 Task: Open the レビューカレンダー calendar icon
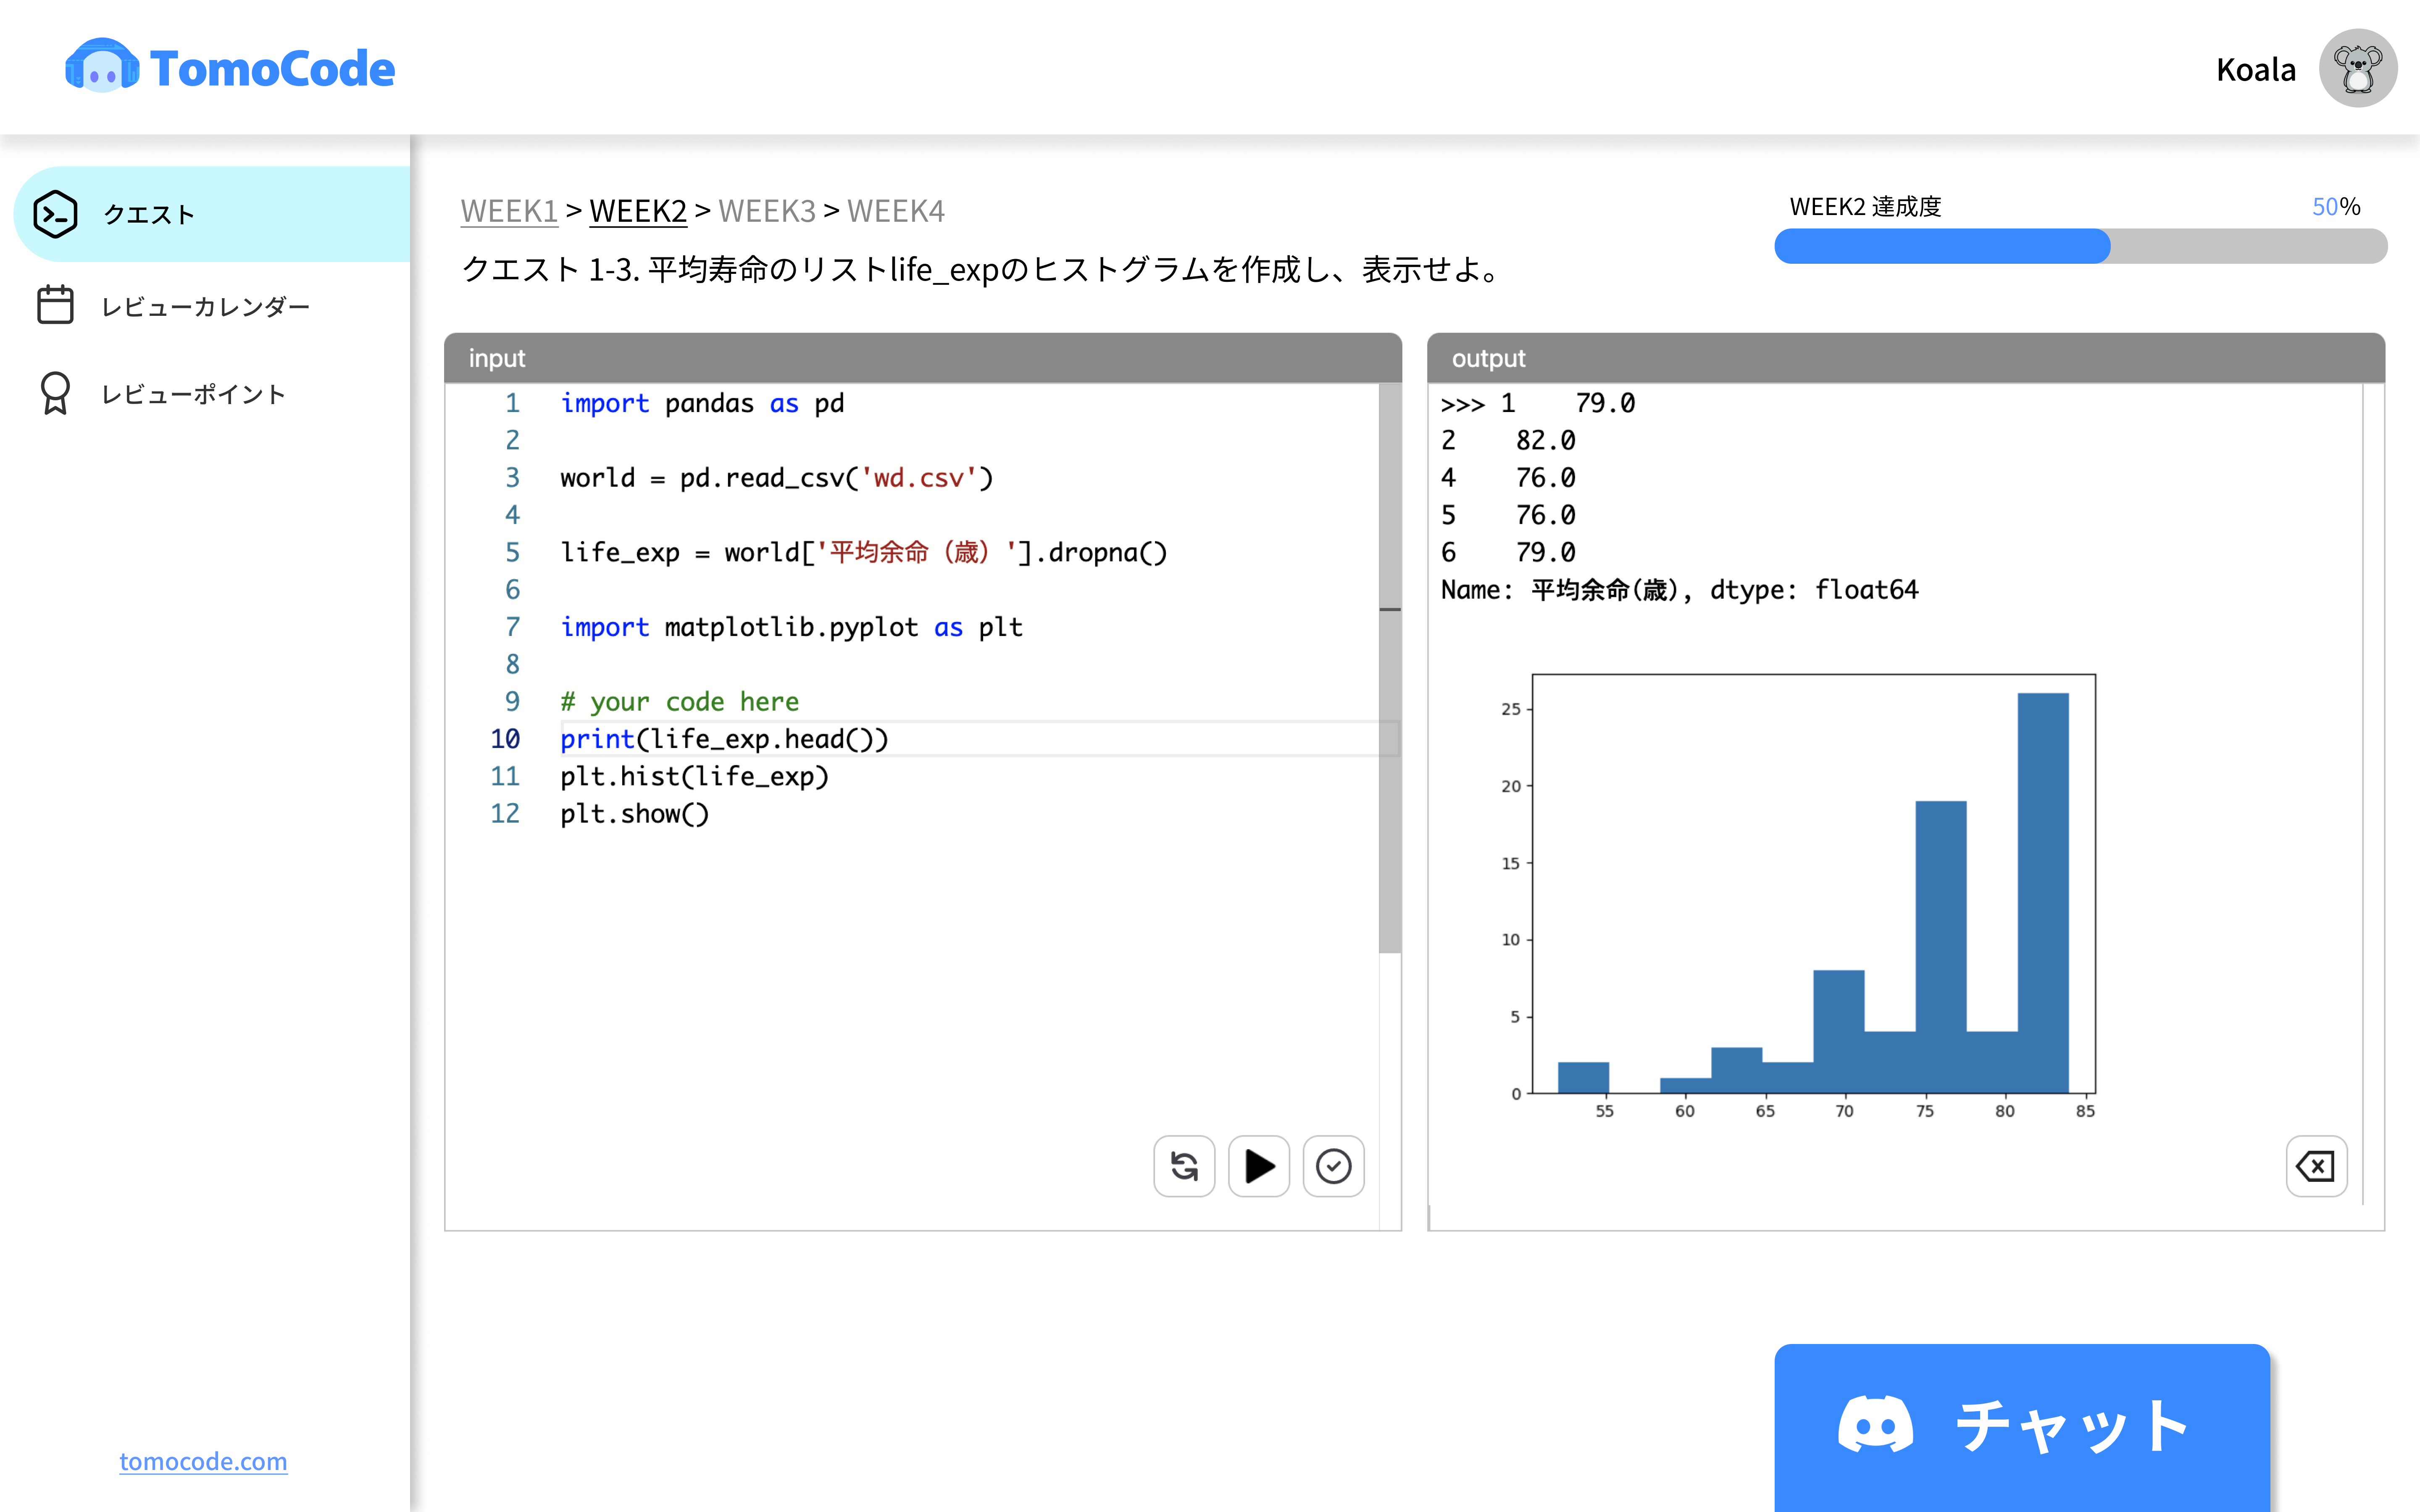[55, 305]
